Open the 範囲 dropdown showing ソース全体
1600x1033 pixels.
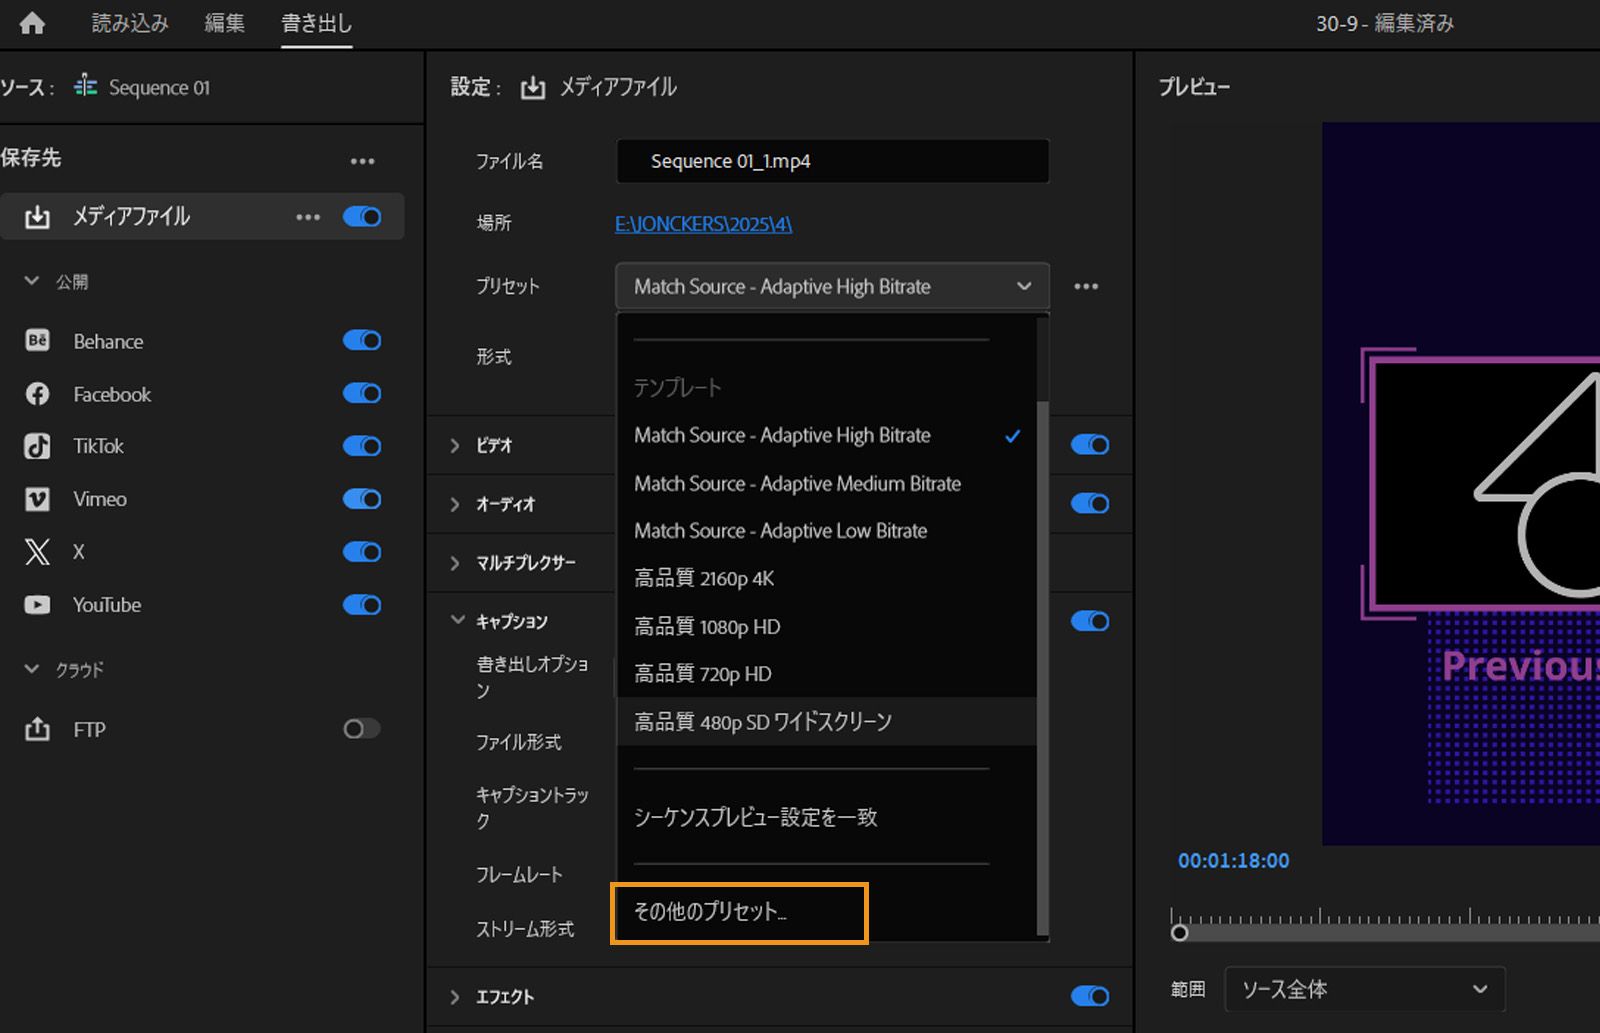pyautogui.click(x=1365, y=989)
